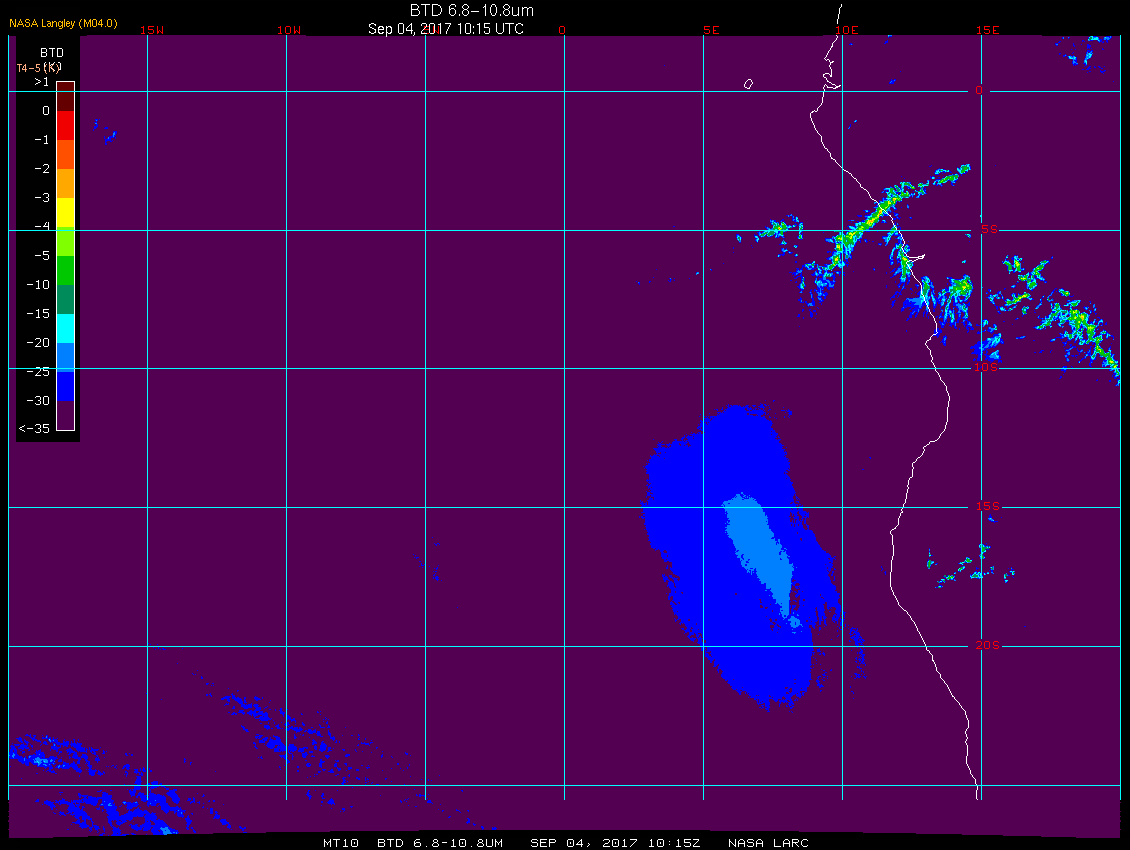
Task: Click the "-5" legend value
Action: pos(42,256)
